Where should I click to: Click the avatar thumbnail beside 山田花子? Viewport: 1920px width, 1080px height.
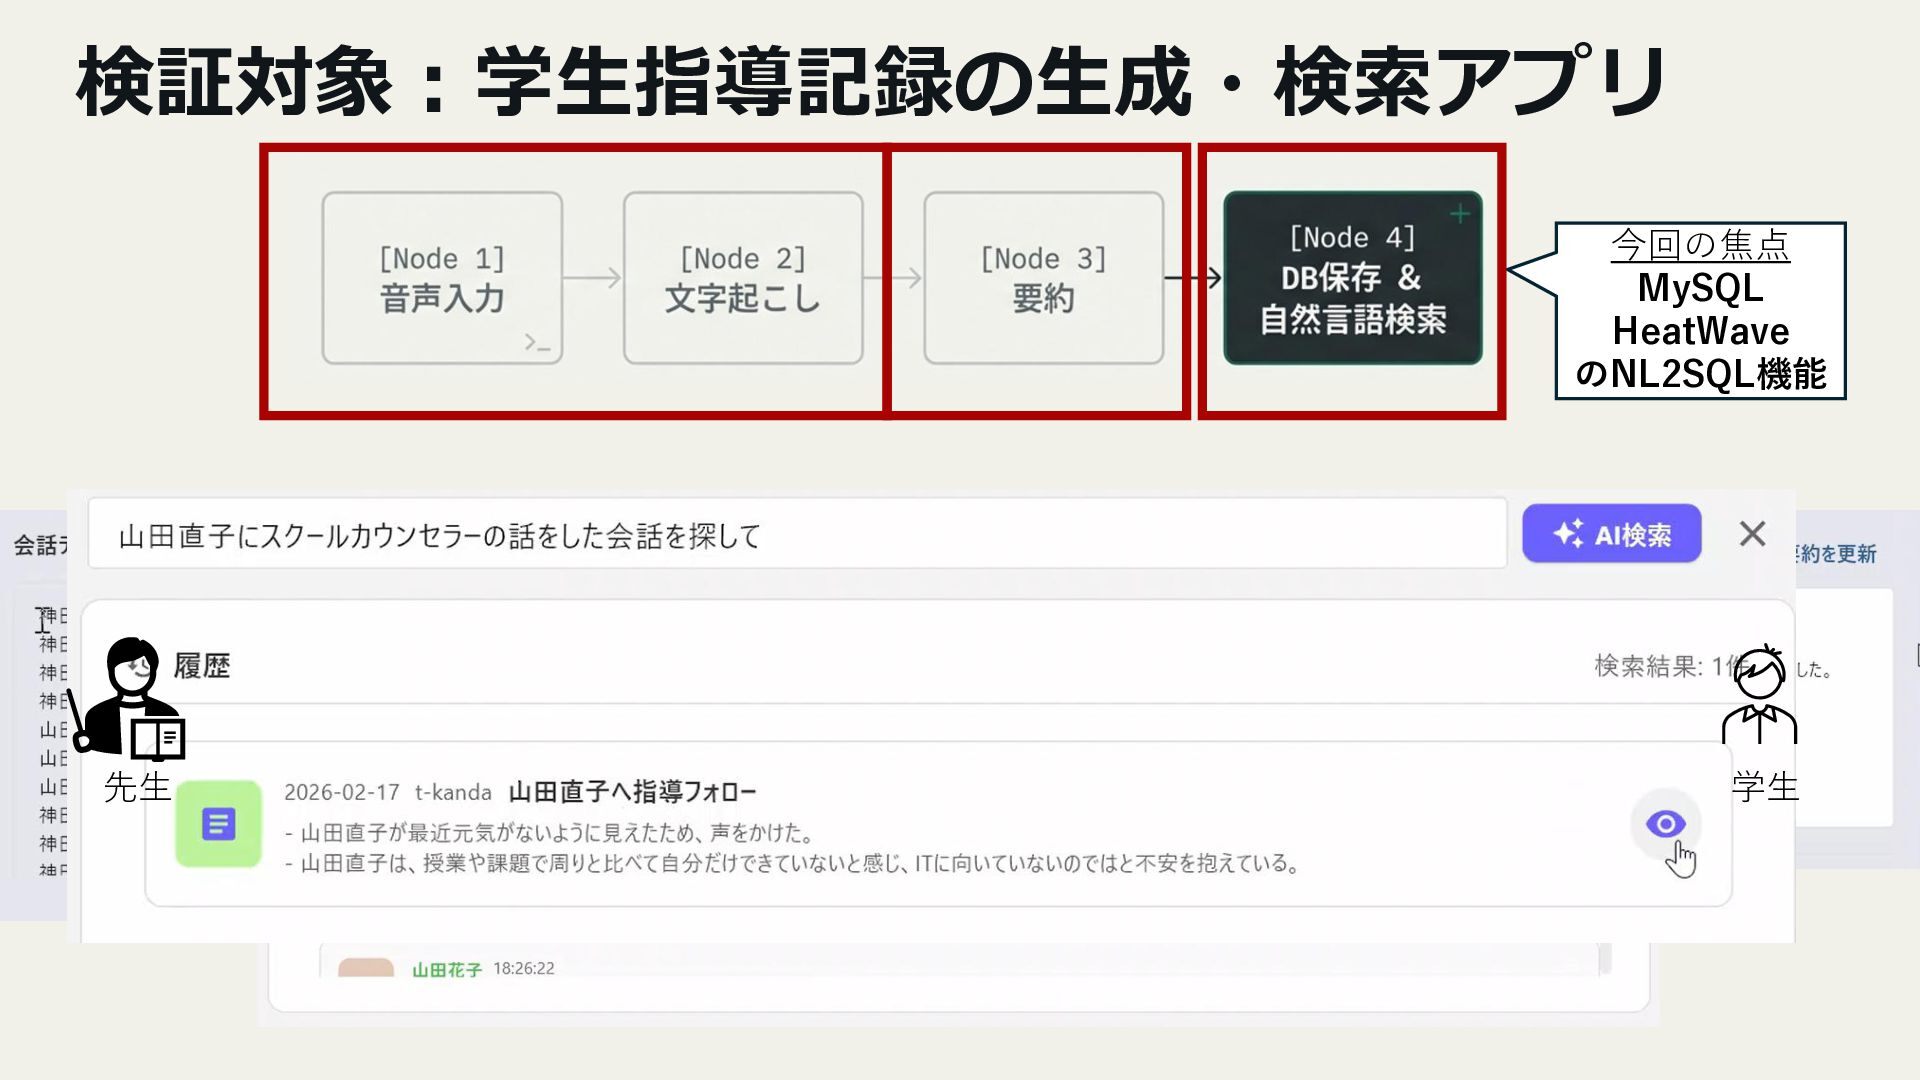point(366,967)
